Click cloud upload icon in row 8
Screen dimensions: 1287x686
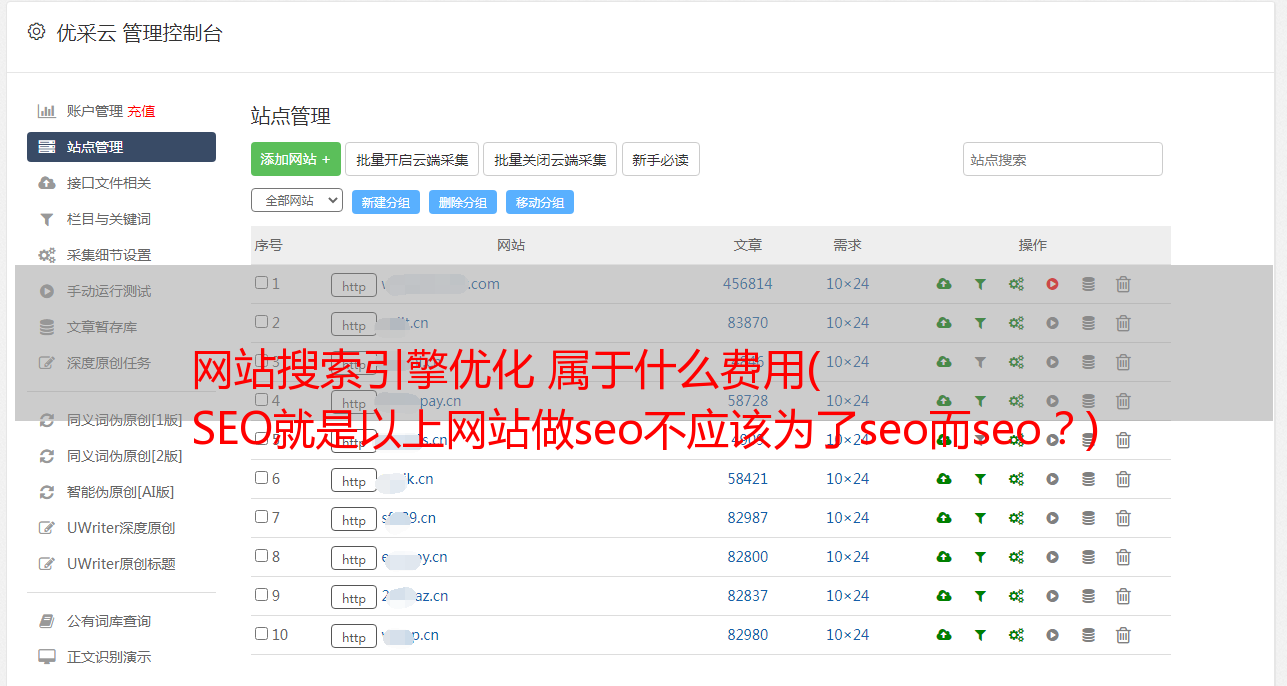click(944, 557)
